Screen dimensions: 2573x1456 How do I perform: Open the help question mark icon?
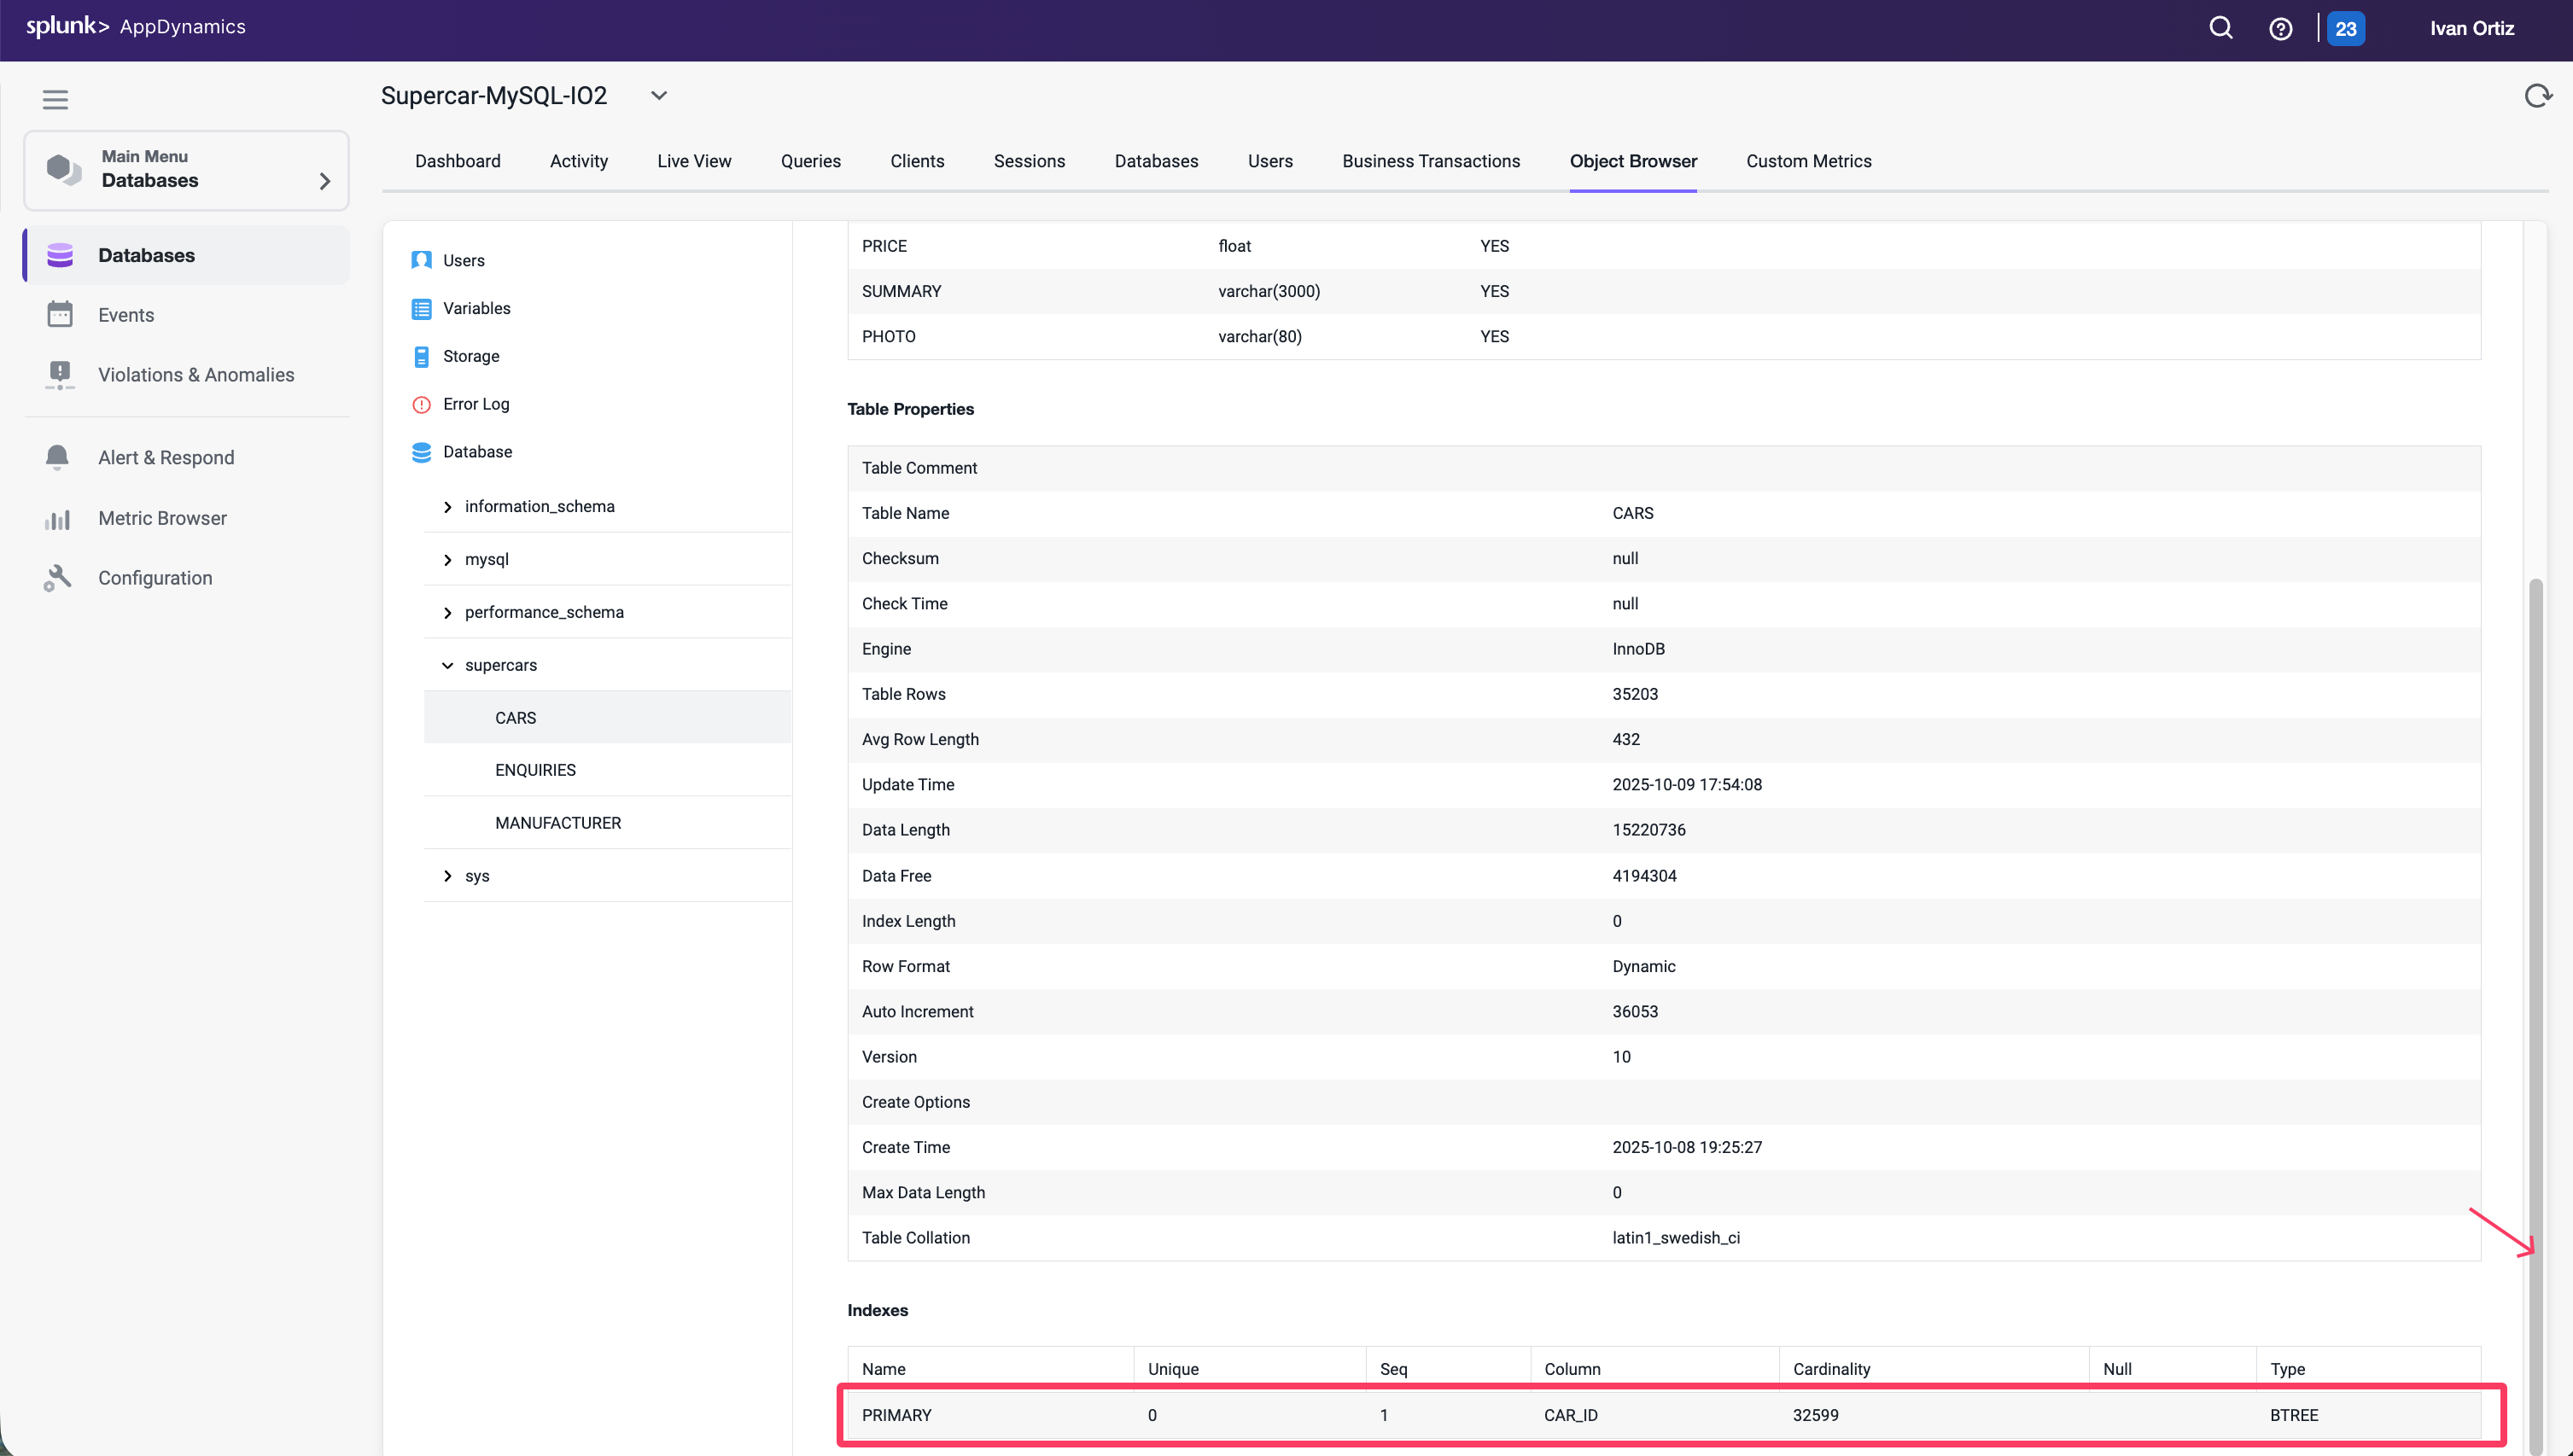pyautogui.click(x=2280, y=29)
